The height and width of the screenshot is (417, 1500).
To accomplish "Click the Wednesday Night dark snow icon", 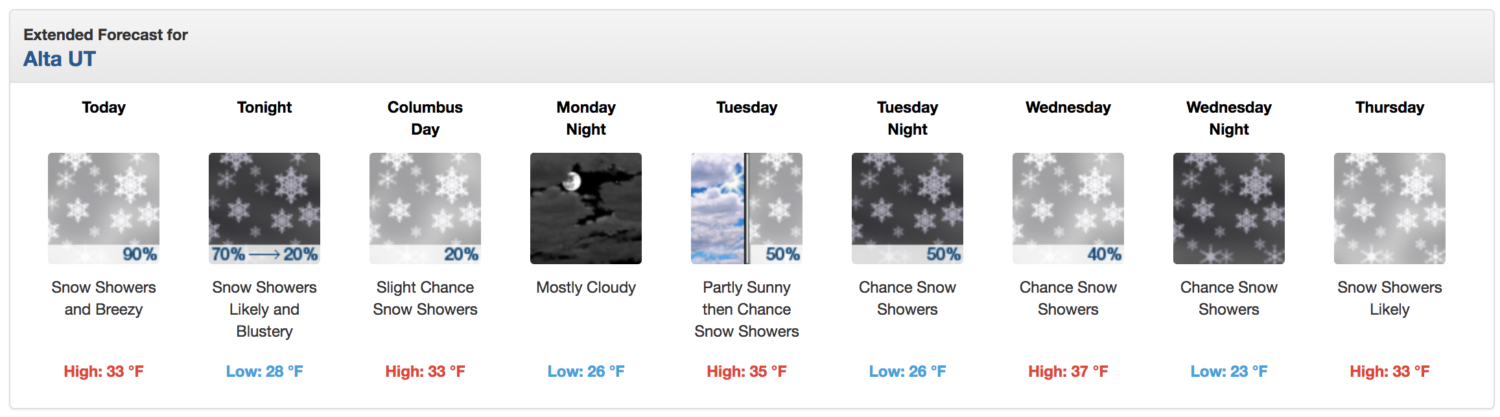I will point(1229,208).
